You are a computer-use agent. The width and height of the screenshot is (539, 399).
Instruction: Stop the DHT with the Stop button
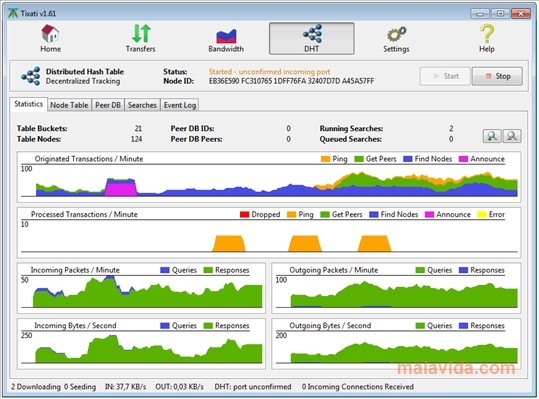coord(497,76)
